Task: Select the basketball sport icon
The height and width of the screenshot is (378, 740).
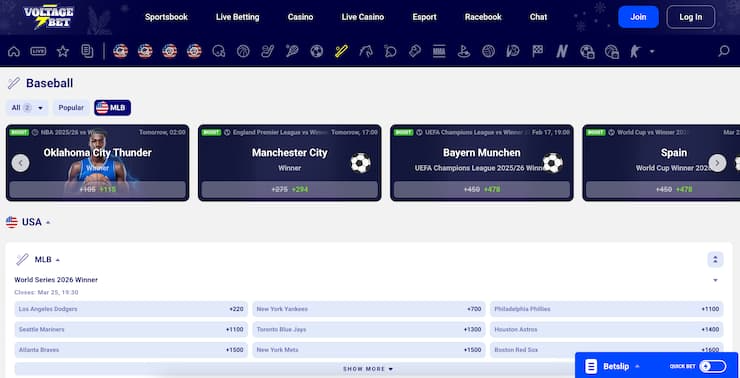Action: click(x=243, y=51)
